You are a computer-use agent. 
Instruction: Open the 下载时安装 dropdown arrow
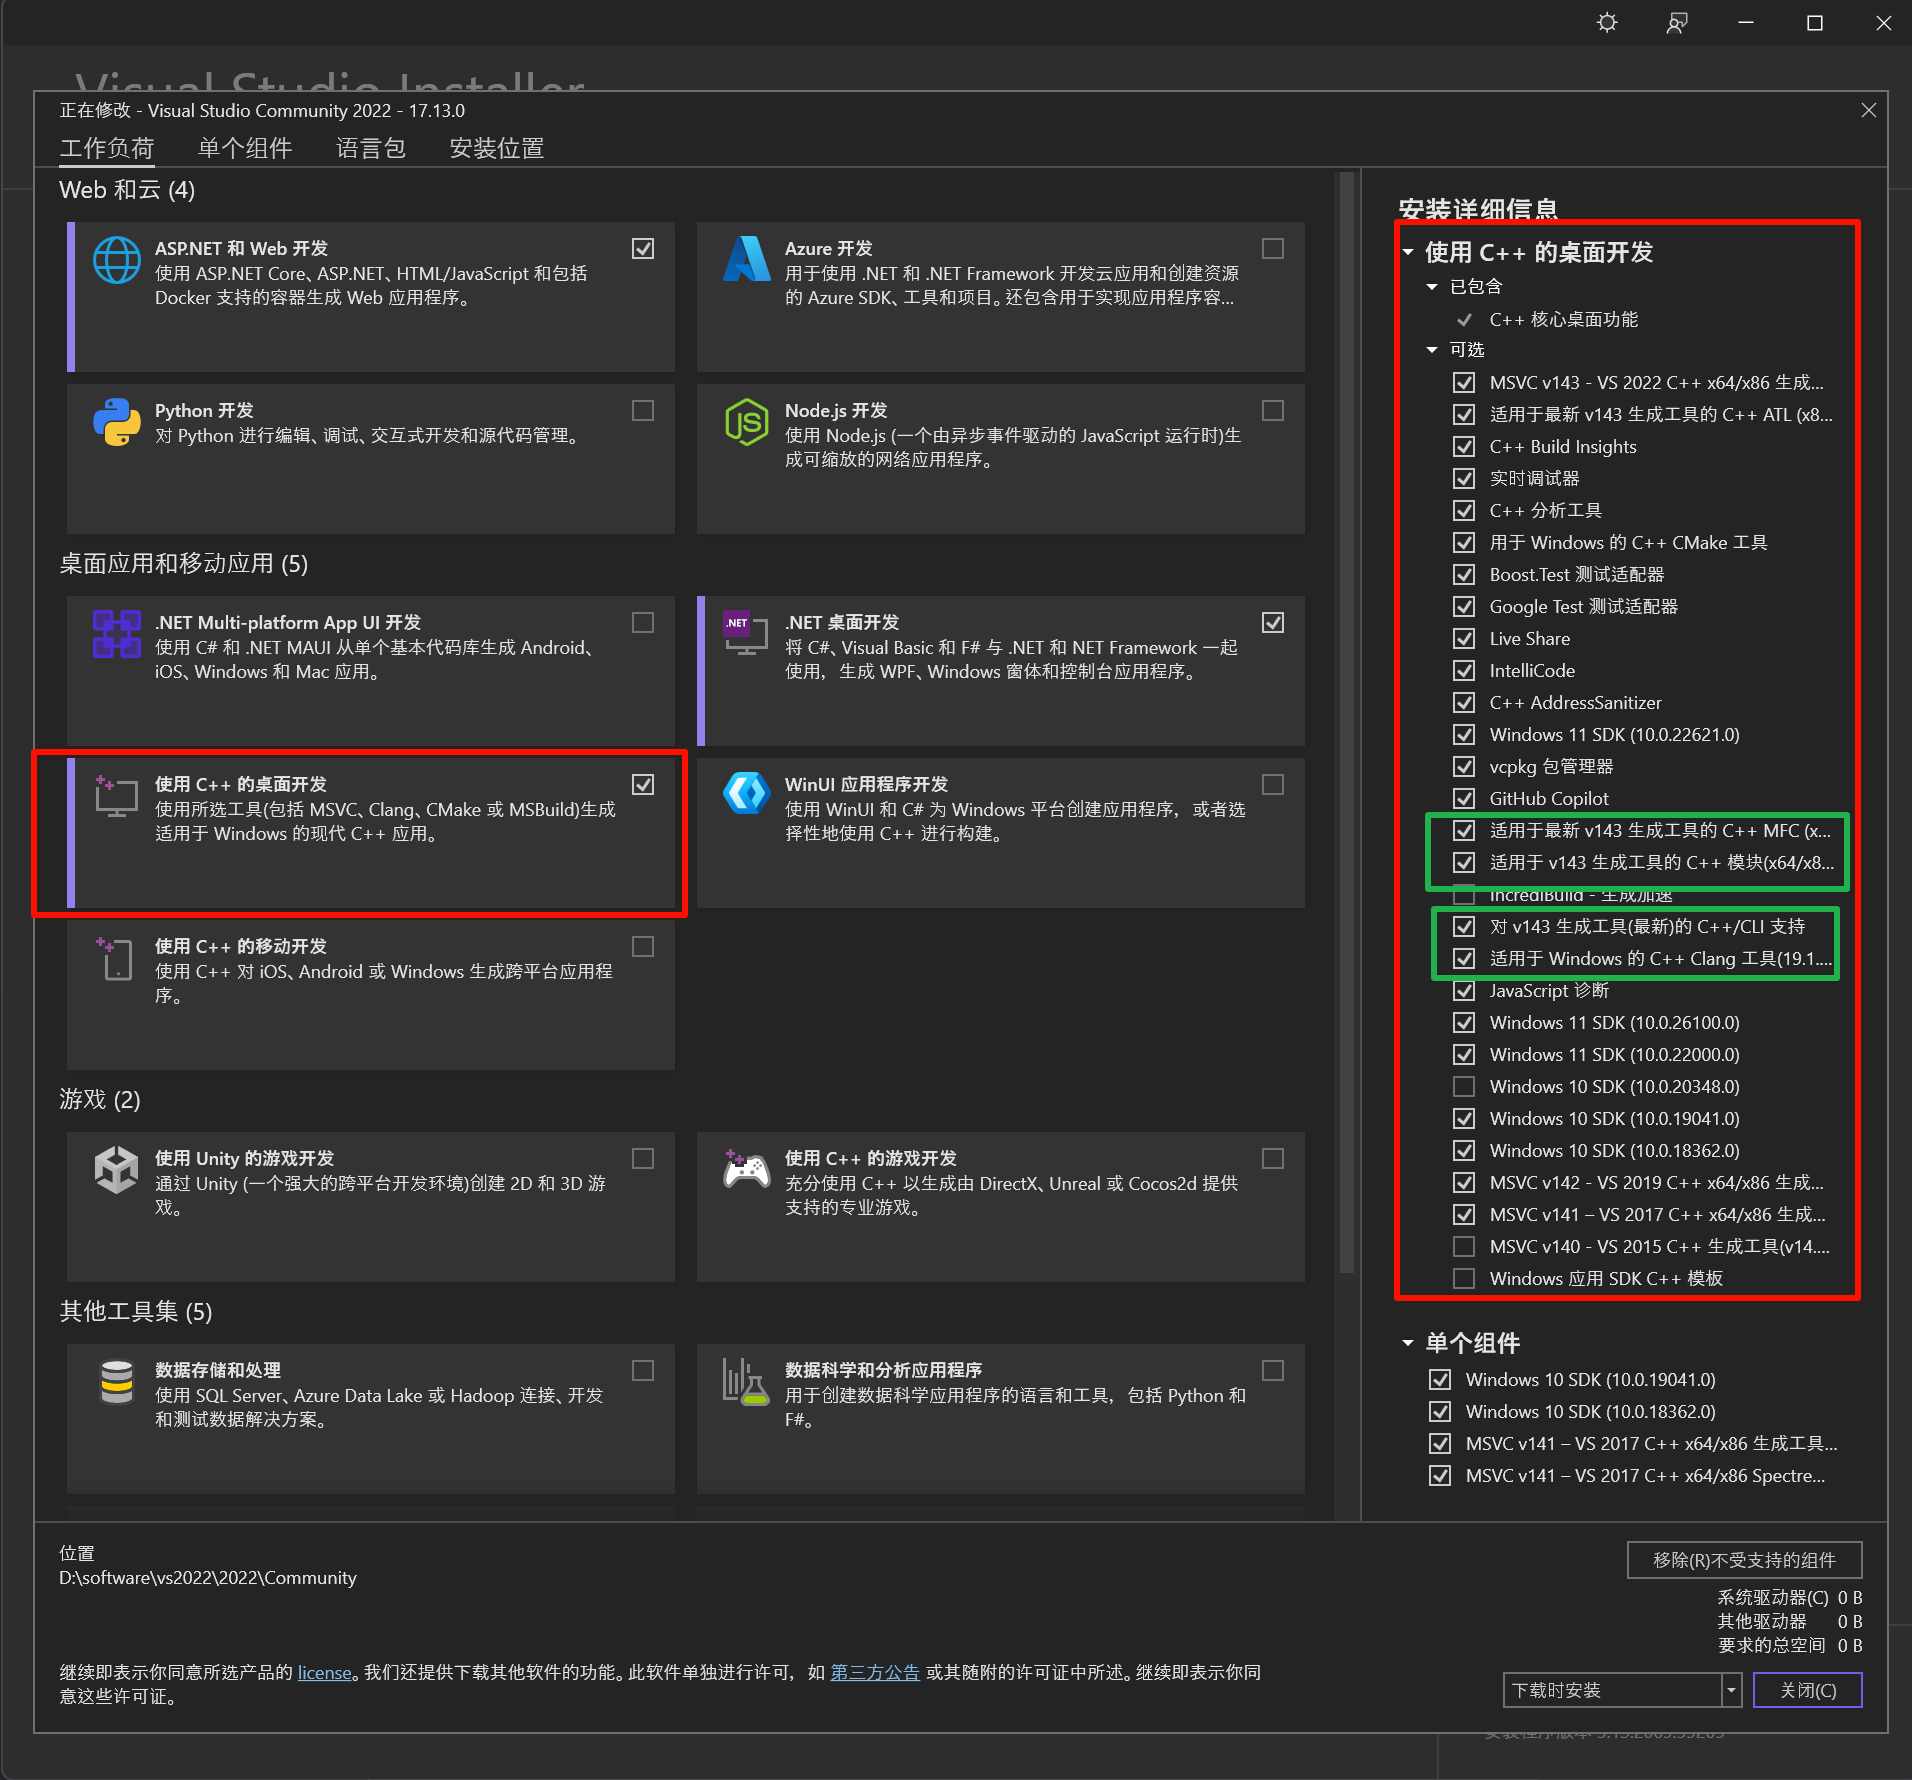point(1731,1690)
